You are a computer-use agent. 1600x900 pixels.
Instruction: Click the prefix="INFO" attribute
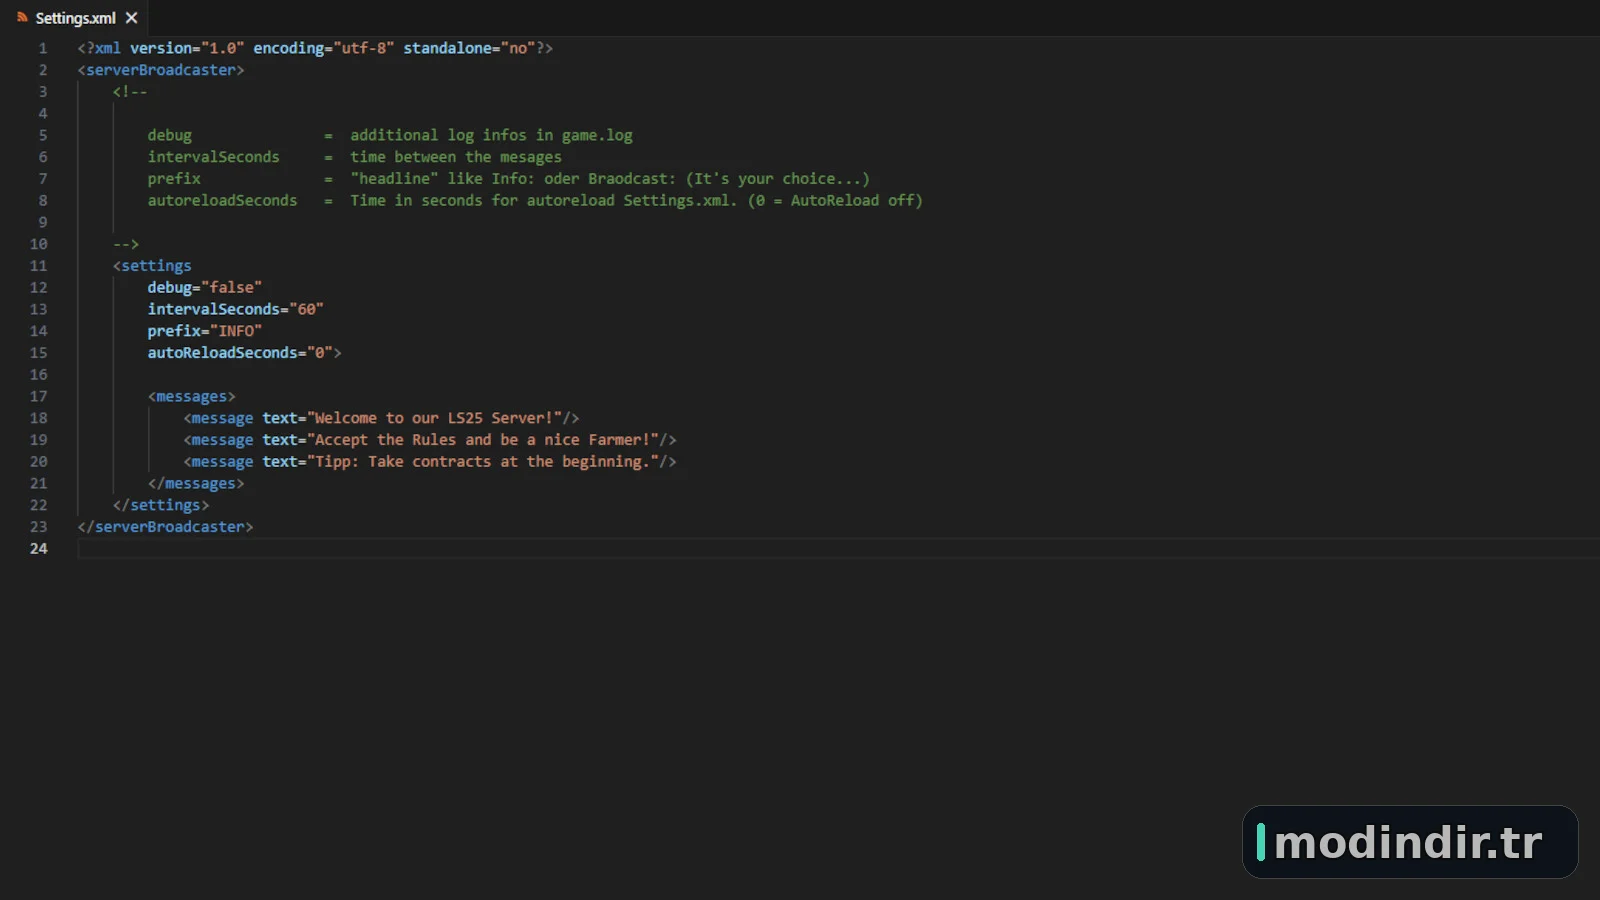204,331
